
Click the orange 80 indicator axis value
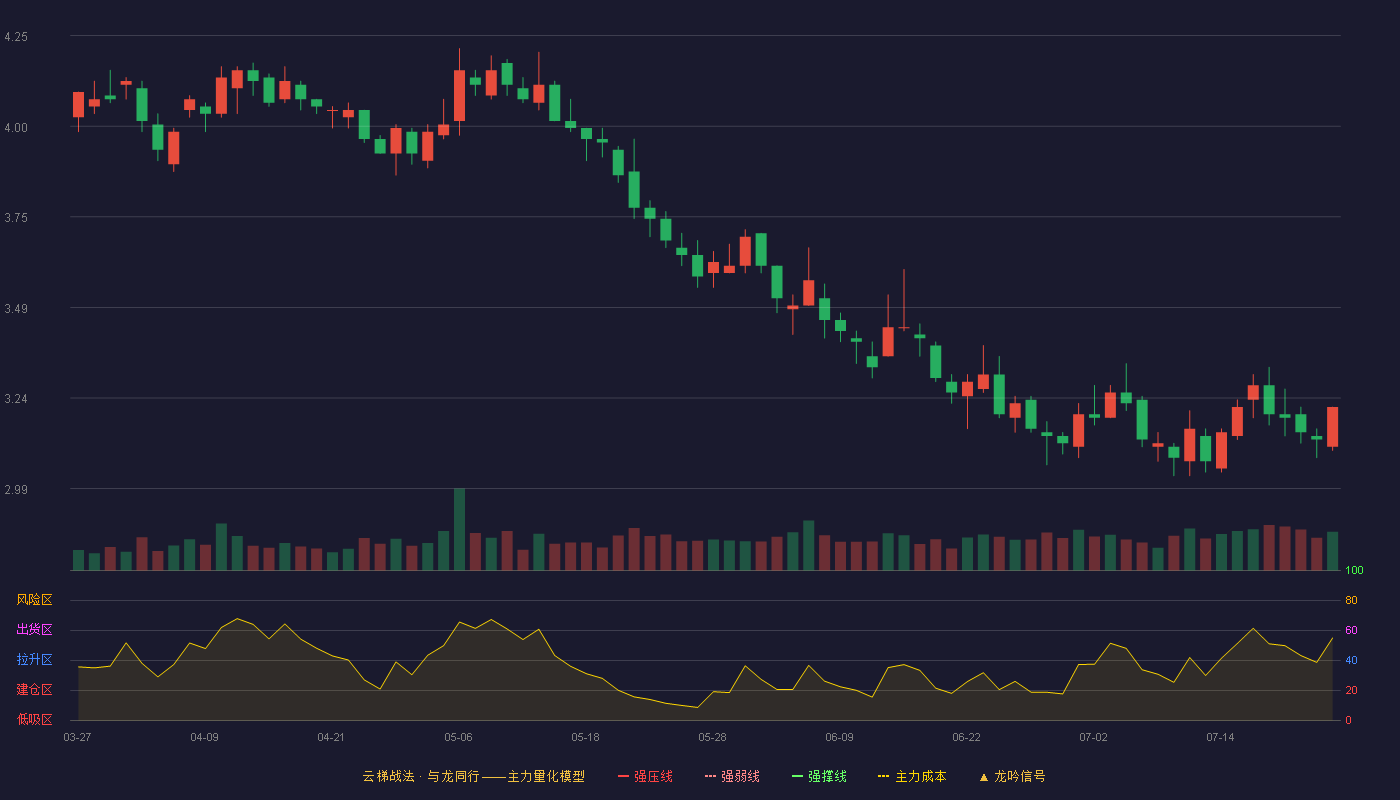pyautogui.click(x=1351, y=600)
